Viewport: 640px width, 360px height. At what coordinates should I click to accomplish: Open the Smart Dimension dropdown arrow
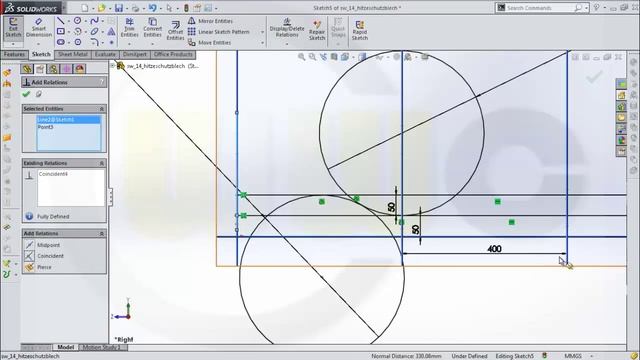pos(39,44)
